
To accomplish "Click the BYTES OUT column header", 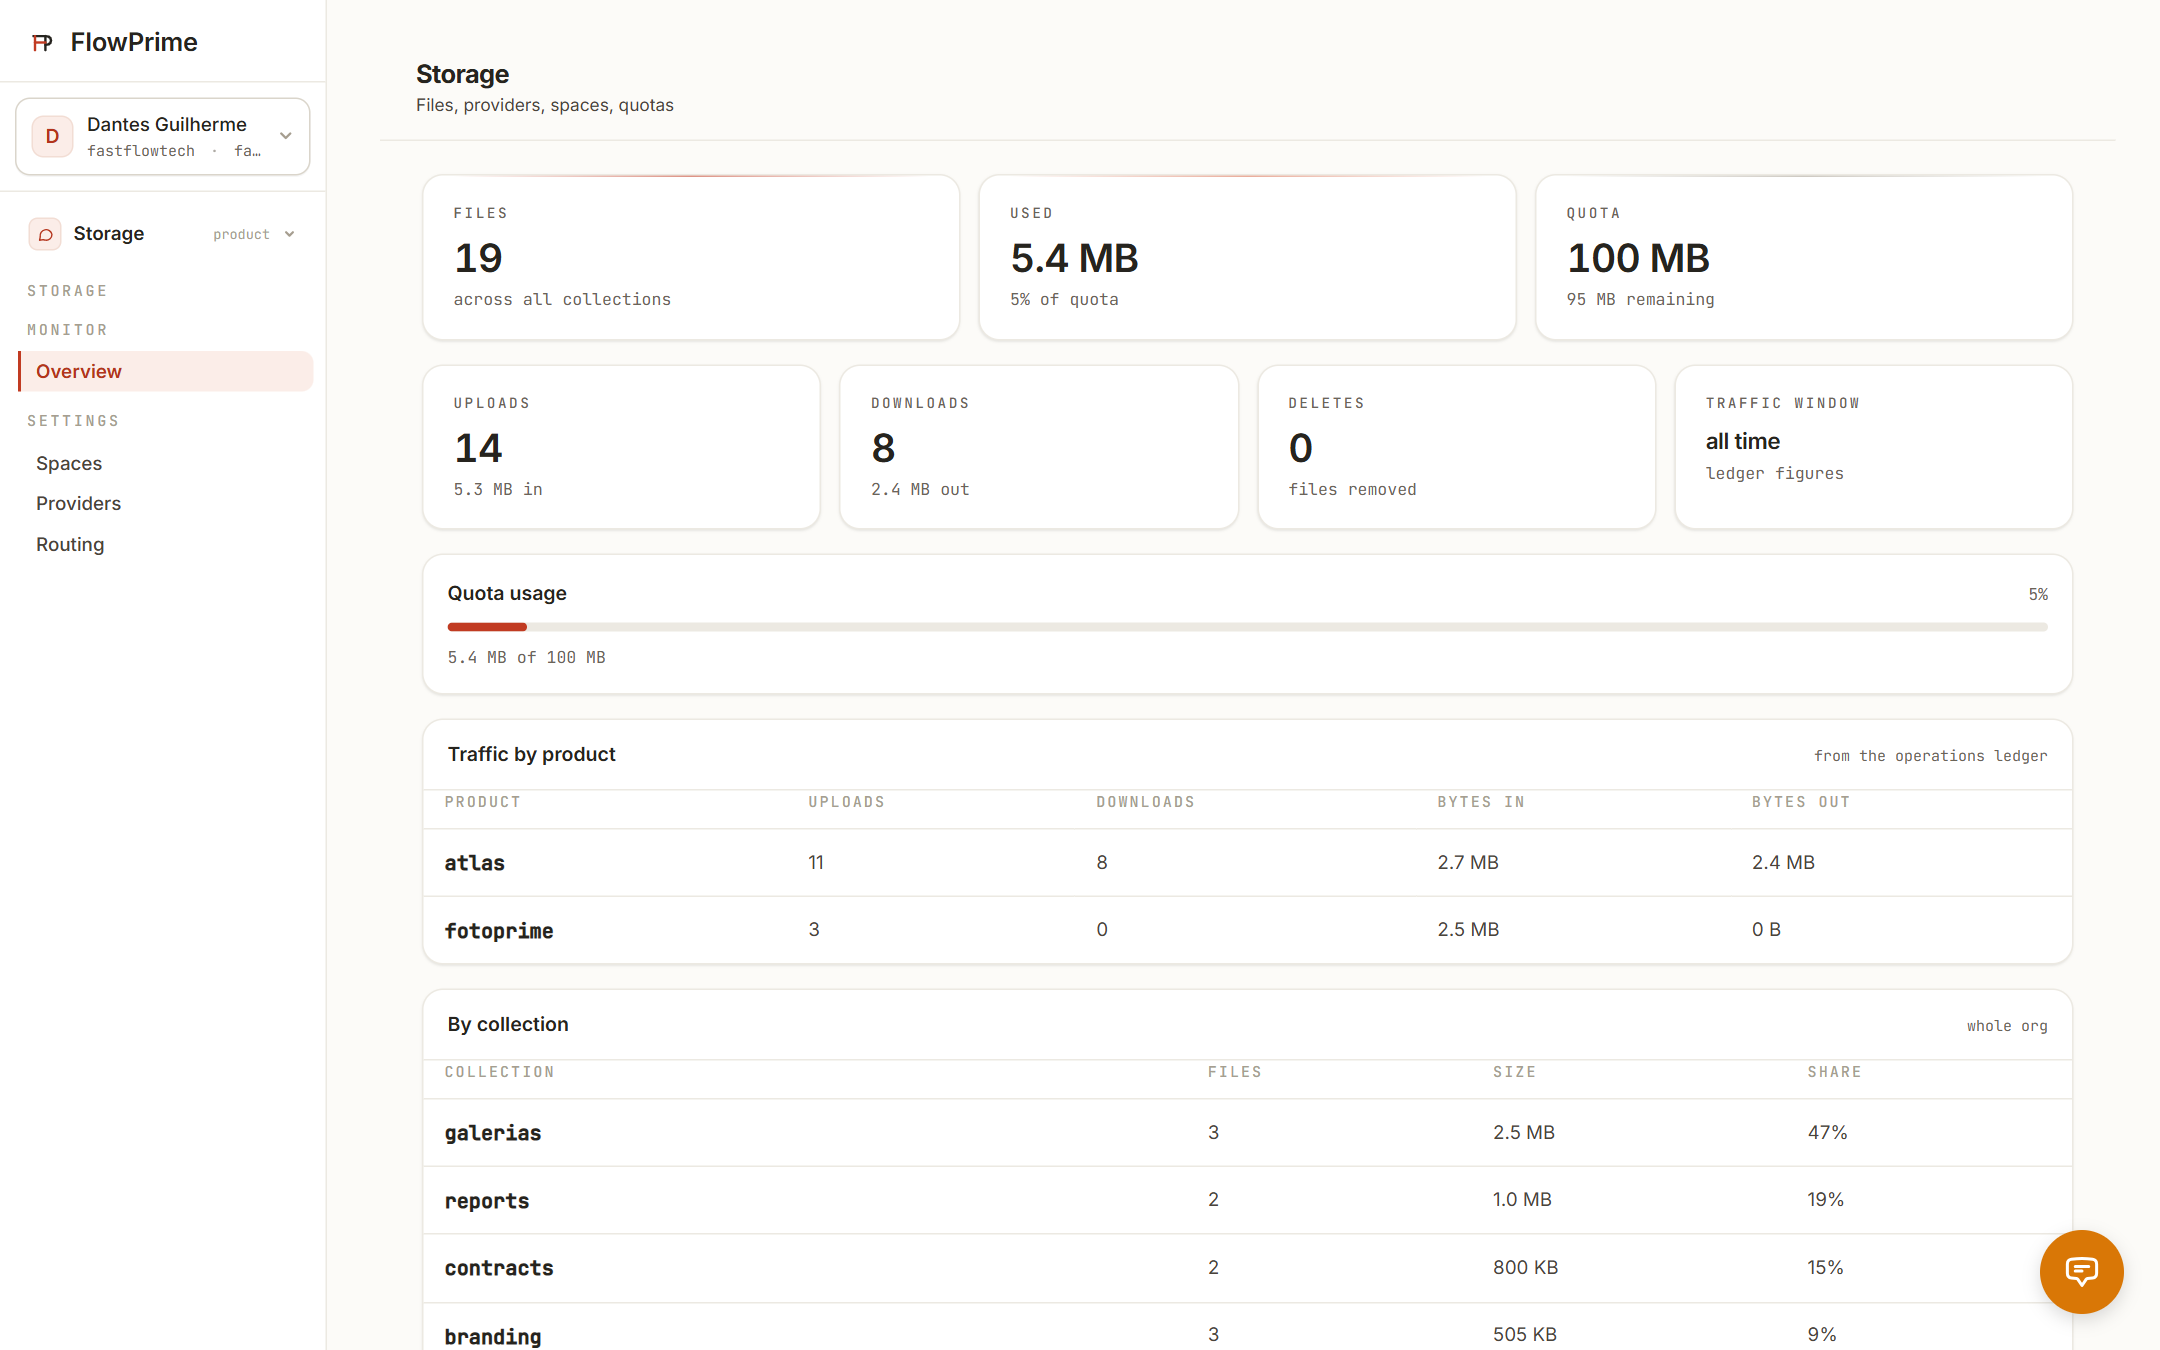I will pos(1801,802).
